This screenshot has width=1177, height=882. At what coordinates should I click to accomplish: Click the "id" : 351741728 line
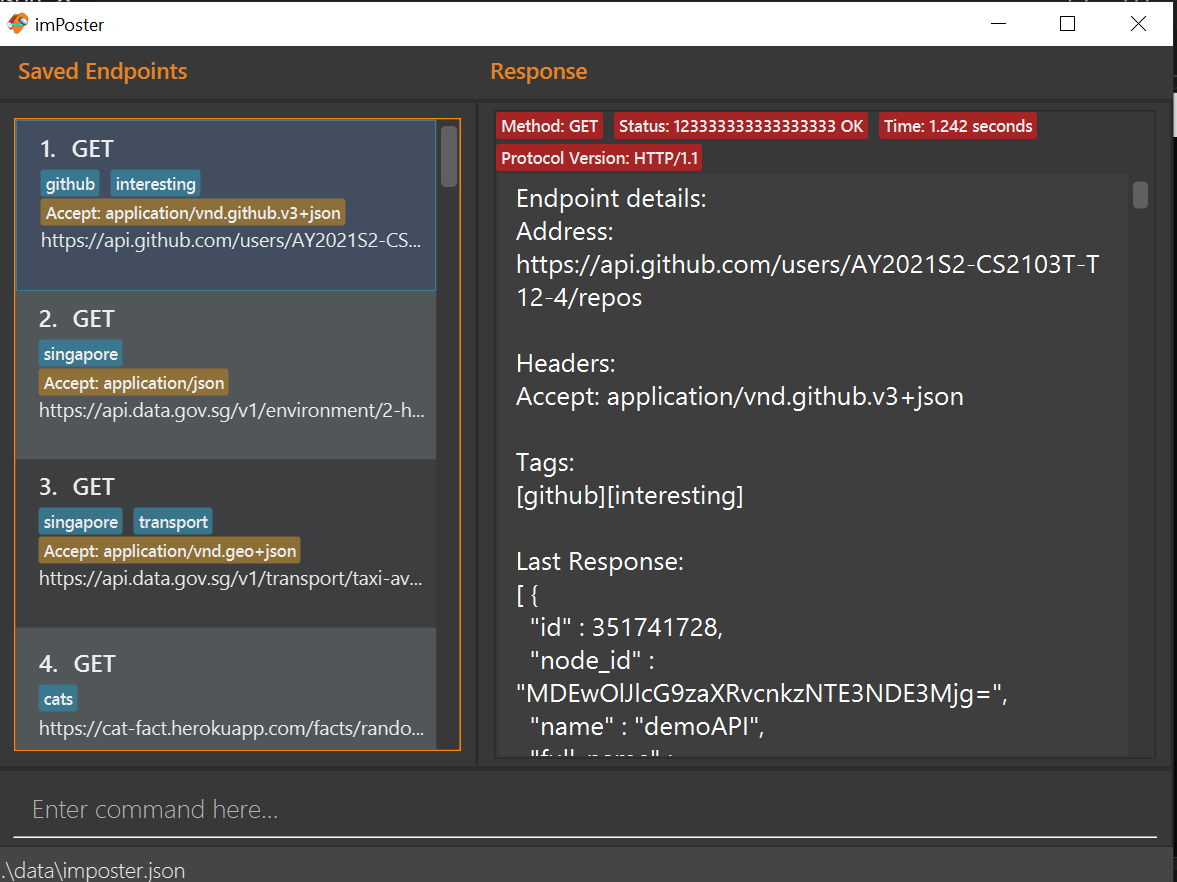626,628
